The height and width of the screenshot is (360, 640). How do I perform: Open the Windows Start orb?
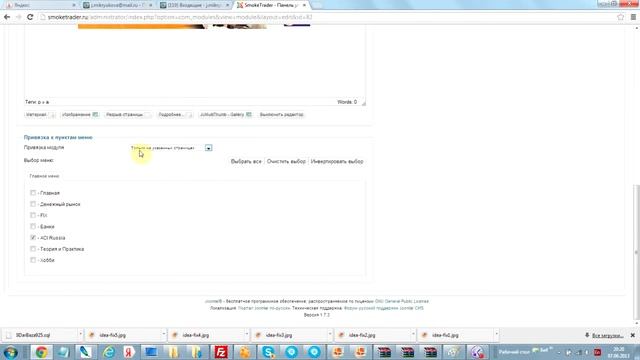(x=11, y=352)
